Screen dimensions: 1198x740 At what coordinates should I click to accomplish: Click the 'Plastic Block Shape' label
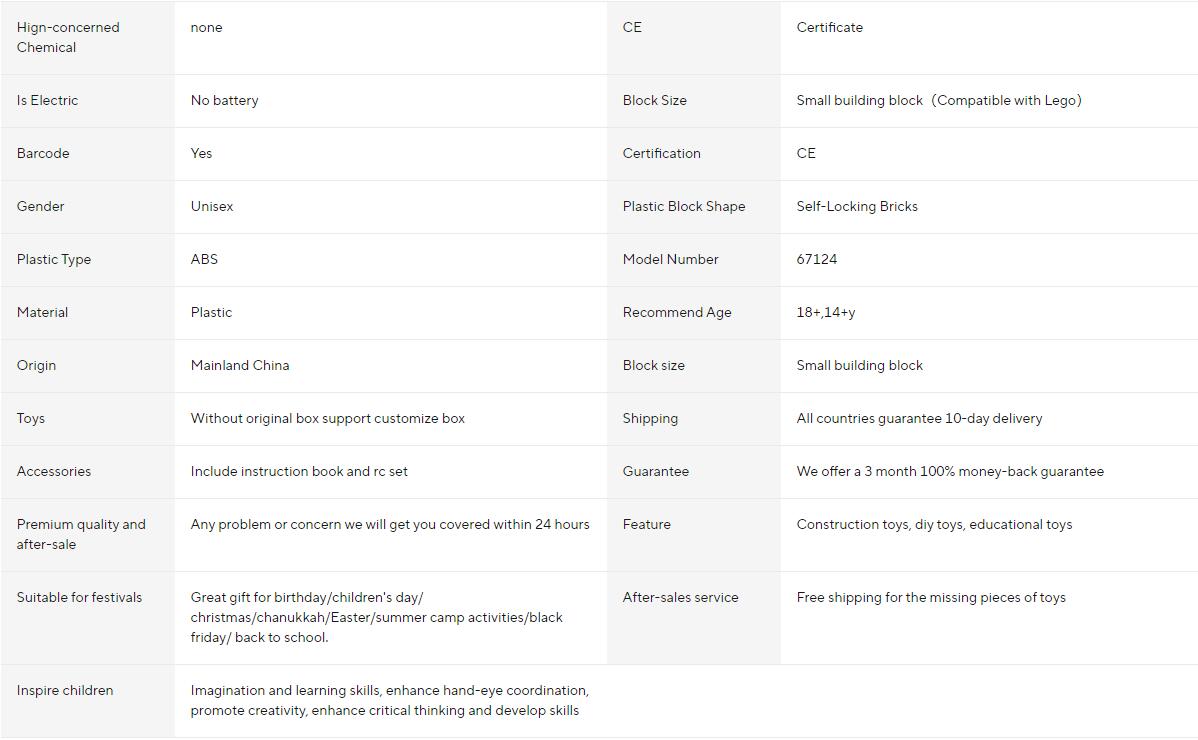[x=683, y=206]
